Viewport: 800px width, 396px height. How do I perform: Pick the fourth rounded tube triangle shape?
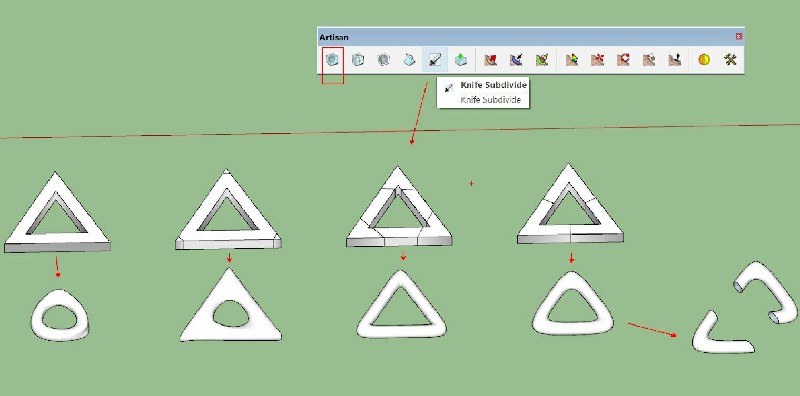[x=572, y=303]
